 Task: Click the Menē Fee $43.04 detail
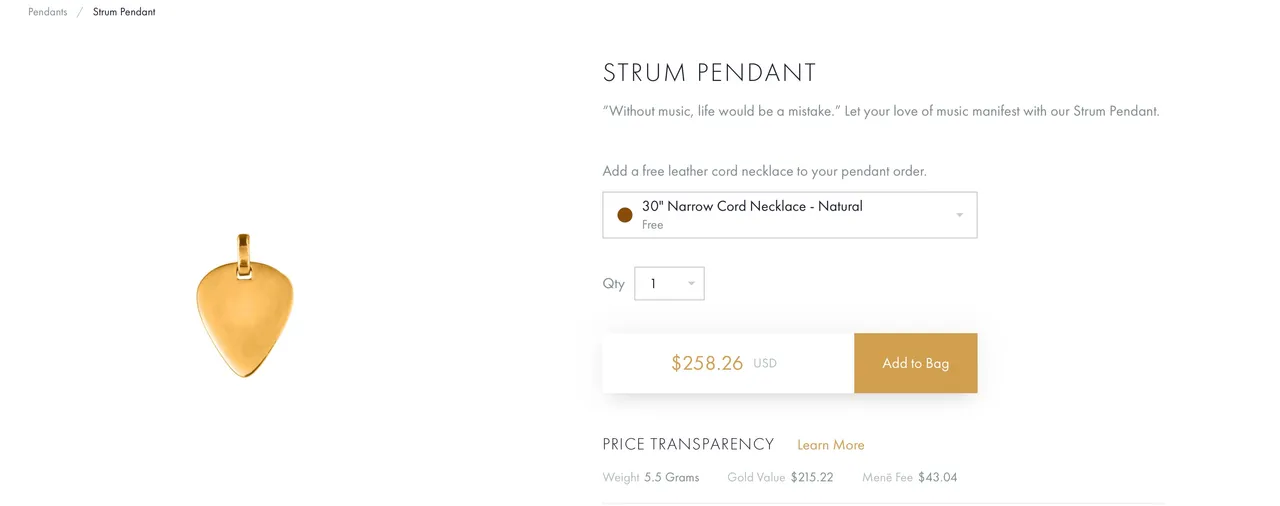pos(910,477)
